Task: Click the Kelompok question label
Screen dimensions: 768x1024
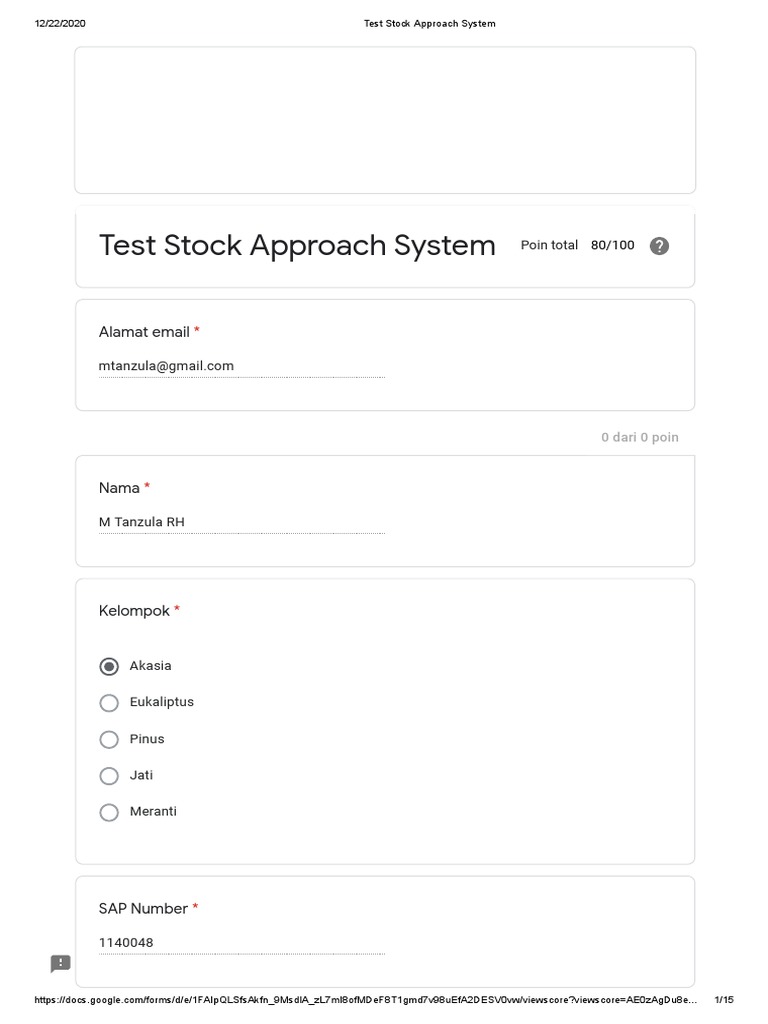Action: pos(134,611)
